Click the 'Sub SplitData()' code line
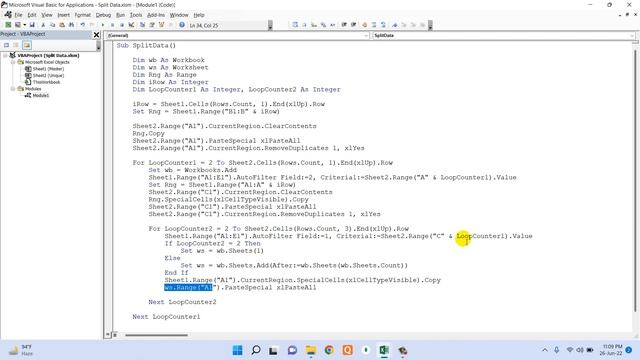The width and height of the screenshot is (640, 360). [146, 45]
